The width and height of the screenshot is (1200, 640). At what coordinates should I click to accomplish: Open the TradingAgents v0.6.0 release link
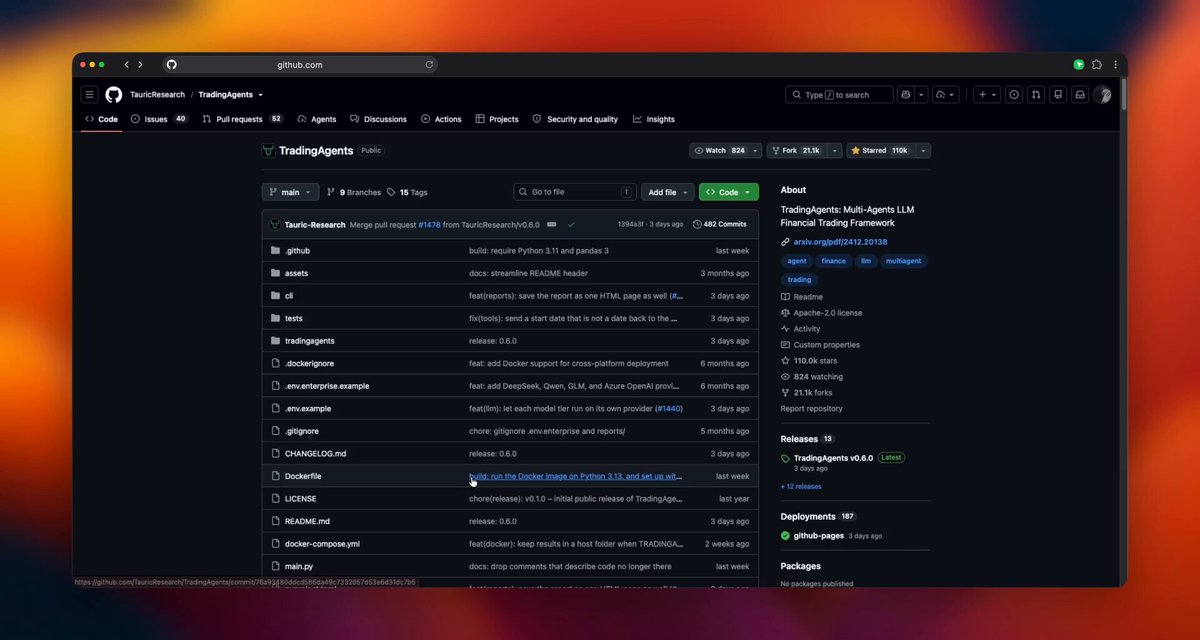(833, 458)
